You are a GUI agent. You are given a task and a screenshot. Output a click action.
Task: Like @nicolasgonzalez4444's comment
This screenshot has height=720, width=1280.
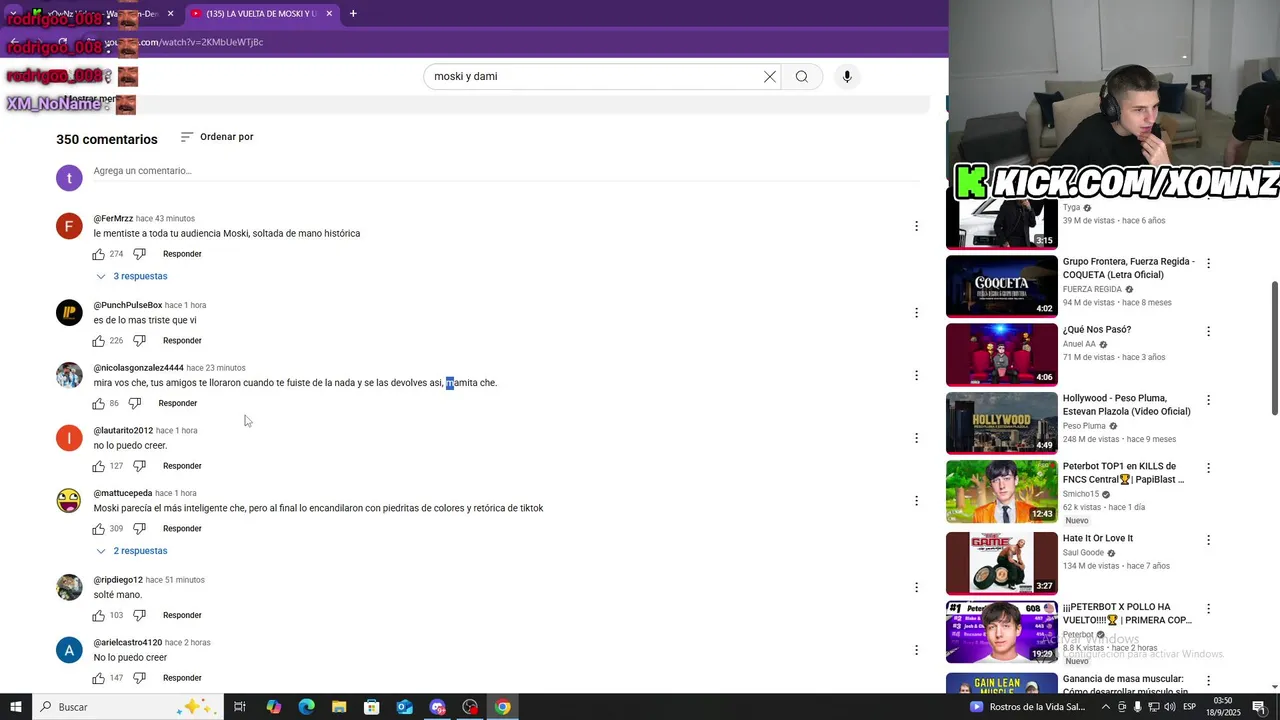click(98, 404)
